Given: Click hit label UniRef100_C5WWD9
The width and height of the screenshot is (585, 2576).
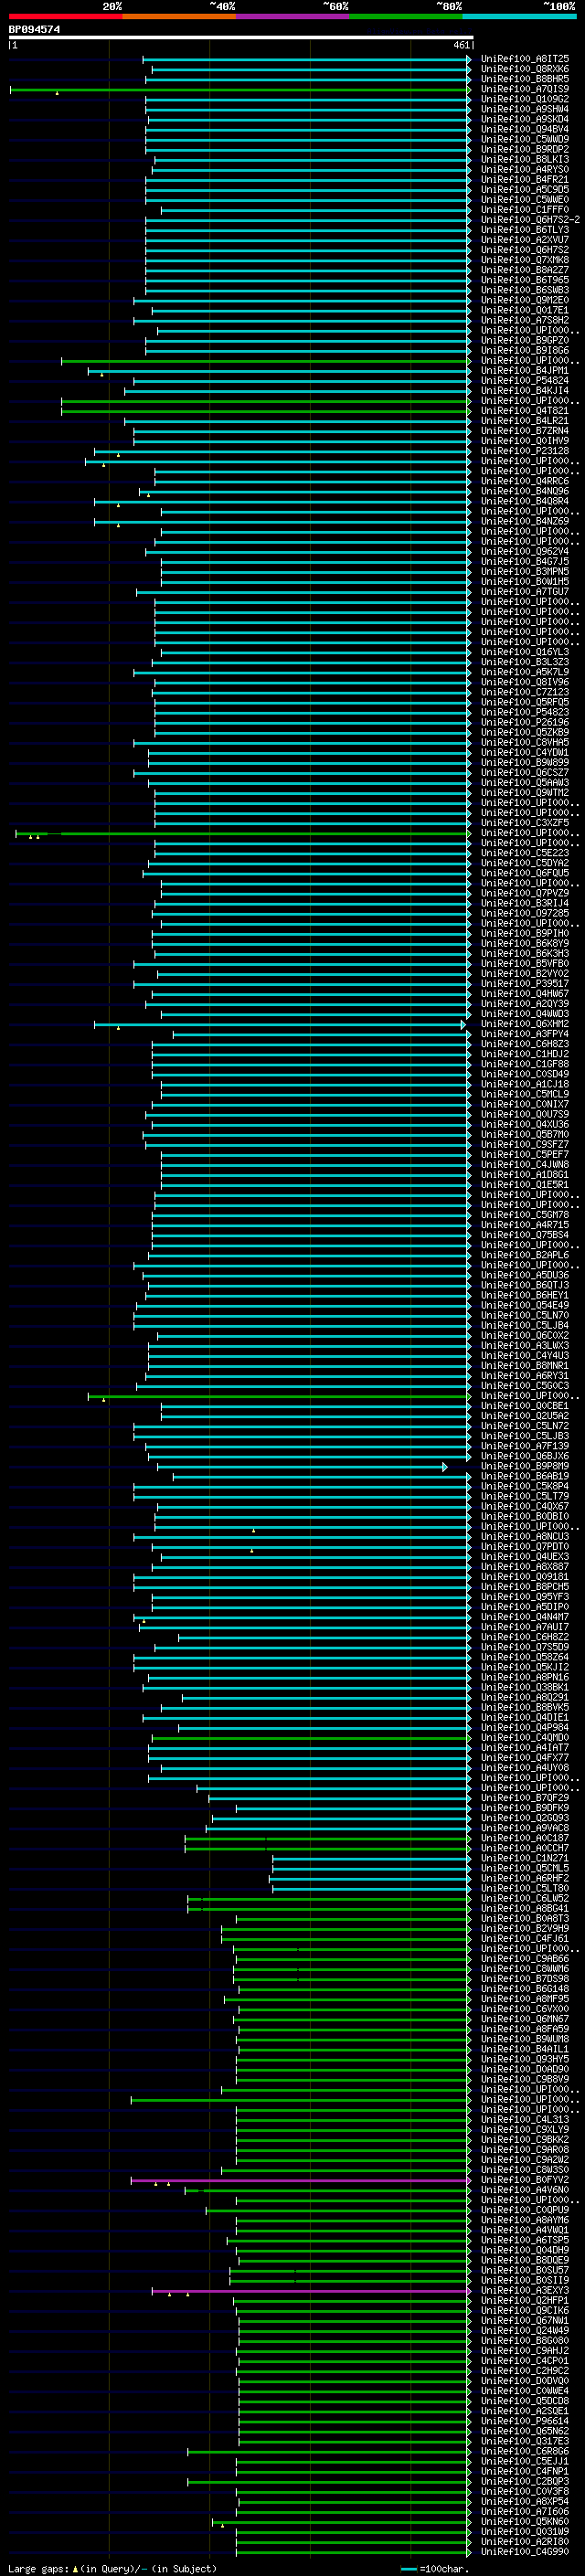Looking at the screenshot, I should click(x=524, y=139).
